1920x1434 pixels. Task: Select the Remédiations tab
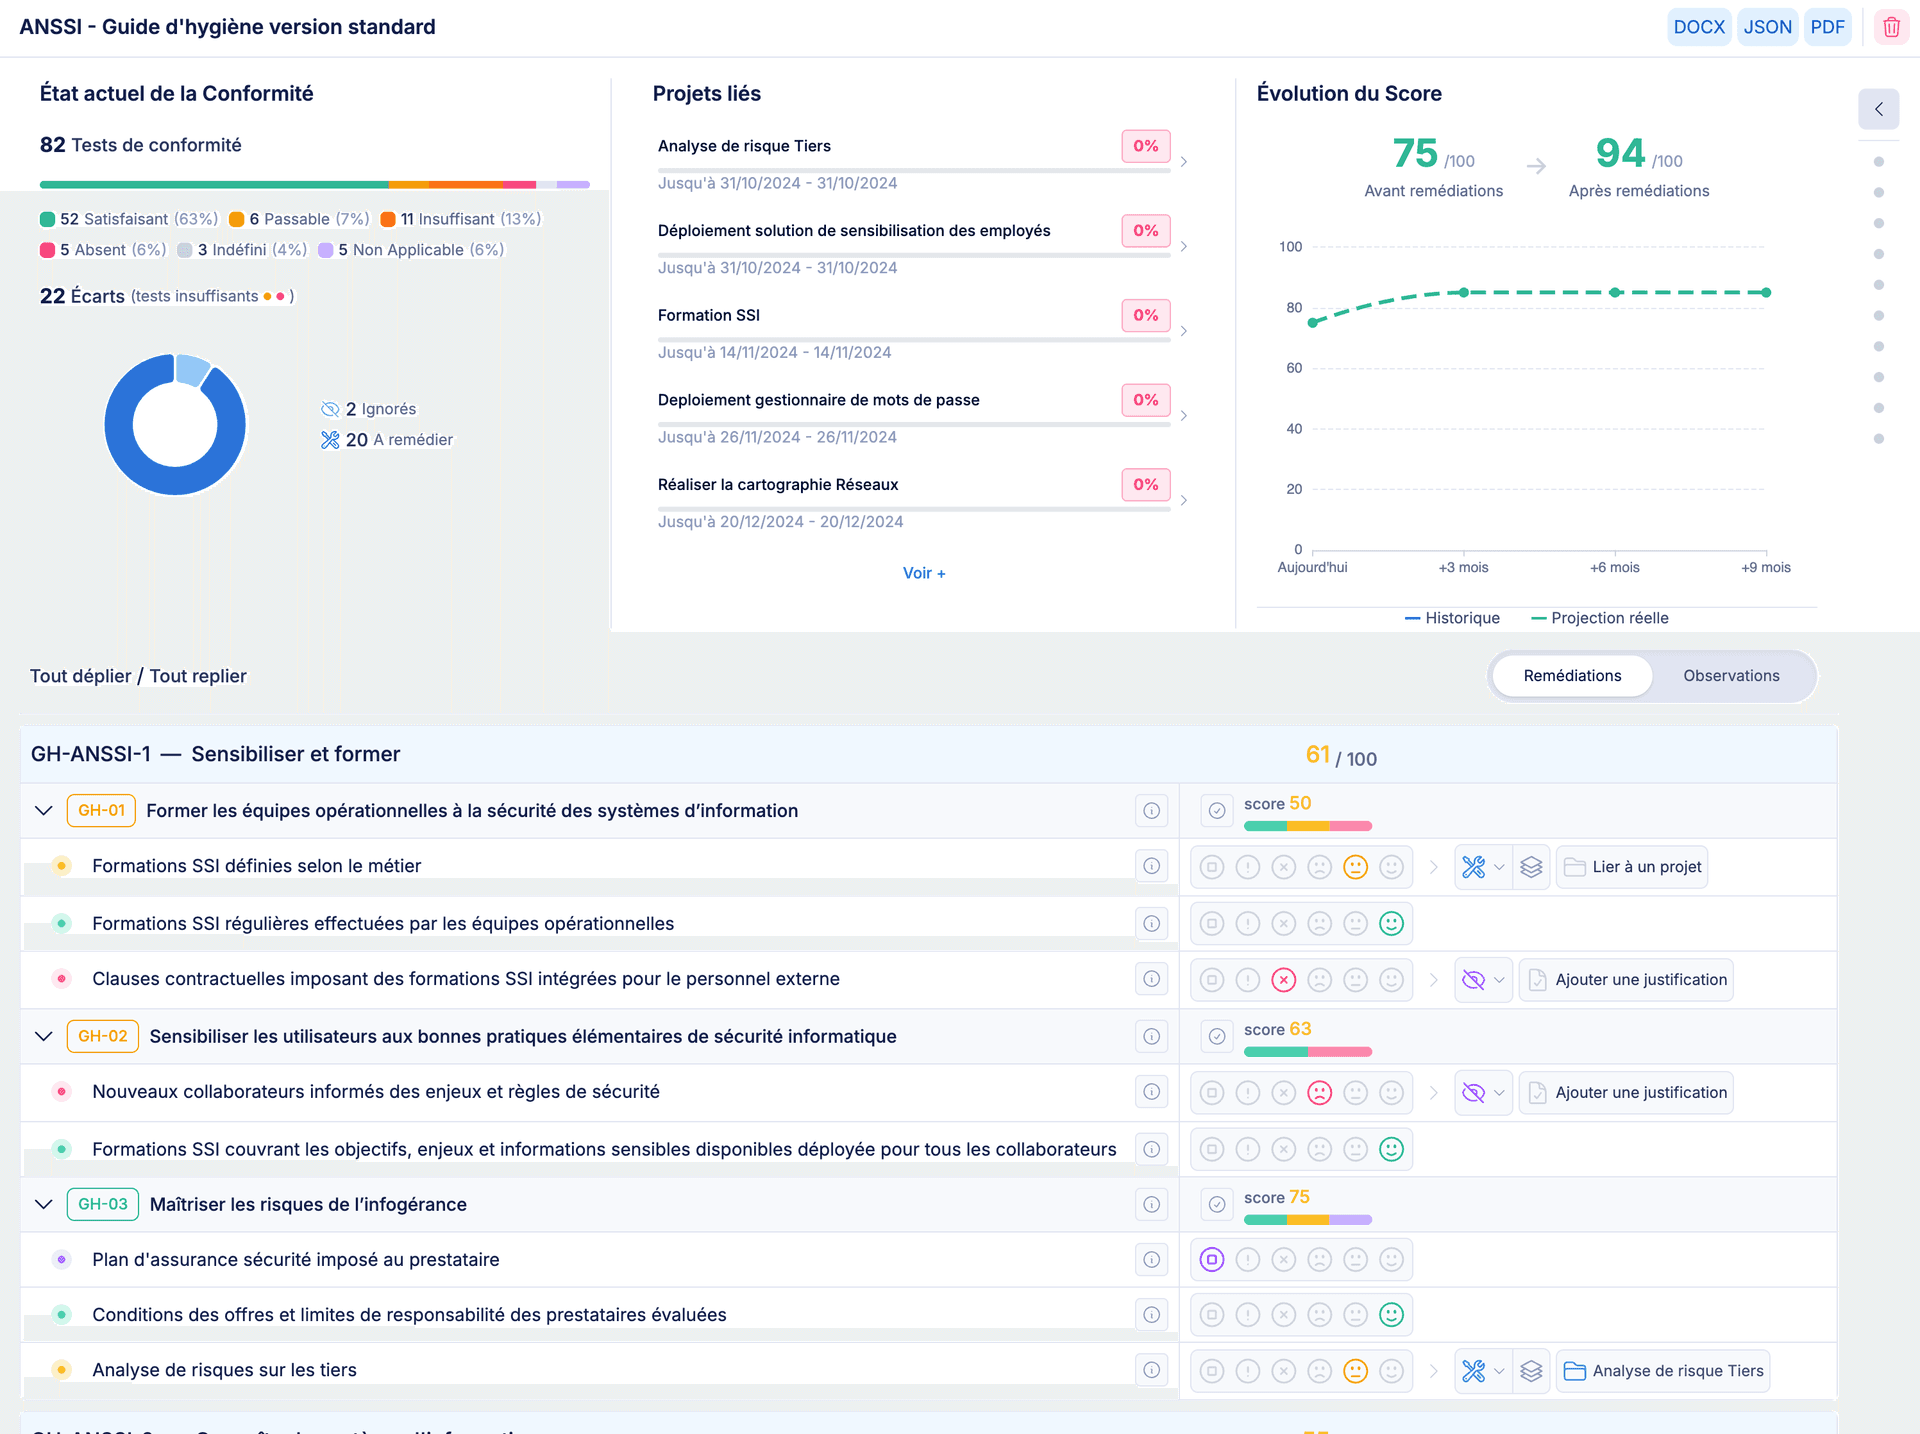[1572, 676]
